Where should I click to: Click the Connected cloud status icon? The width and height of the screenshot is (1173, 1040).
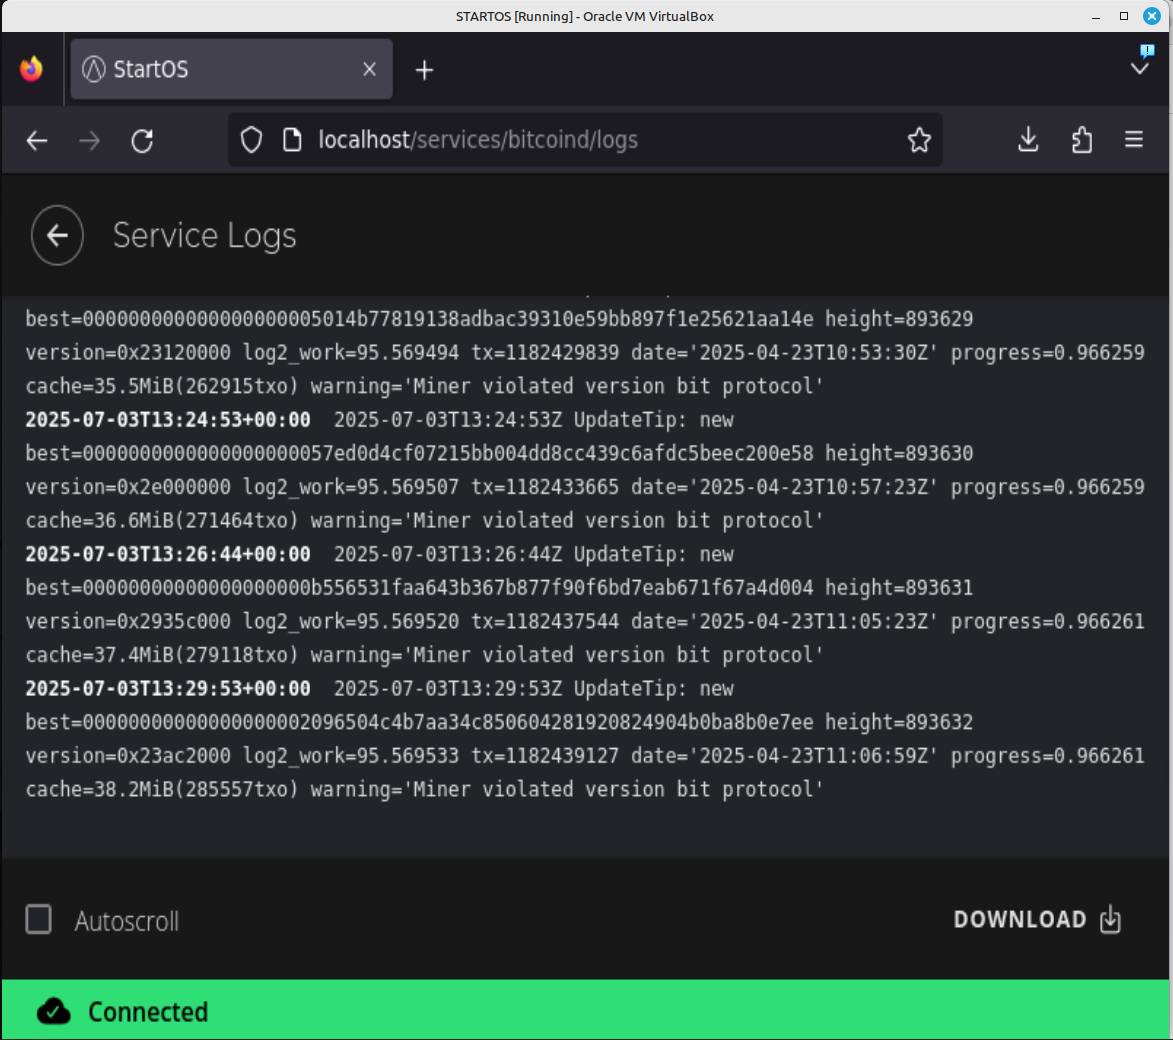(x=54, y=1012)
